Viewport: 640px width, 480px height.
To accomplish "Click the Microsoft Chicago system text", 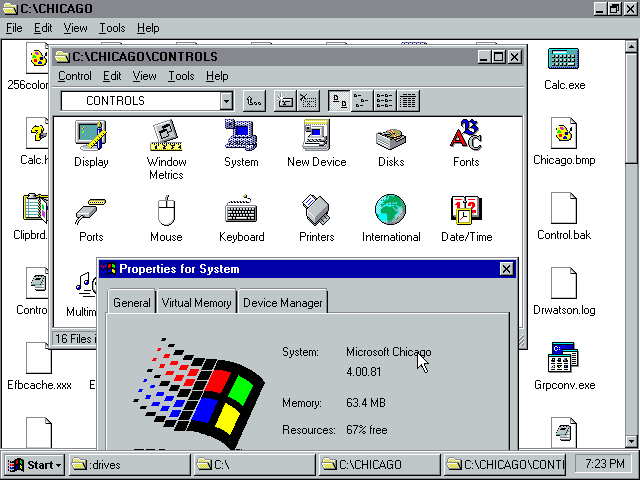I will click(388, 352).
